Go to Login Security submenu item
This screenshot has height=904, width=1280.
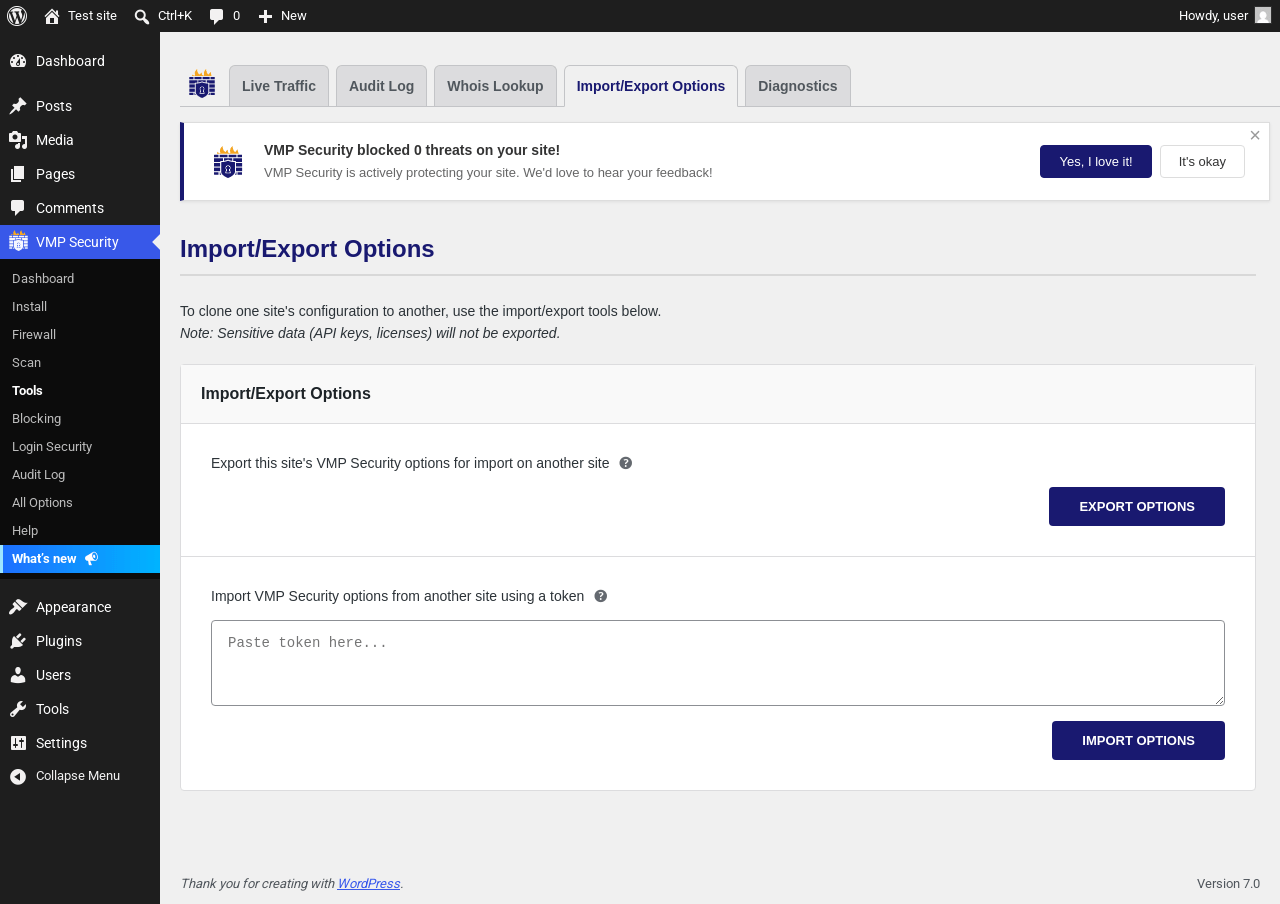pyautogui.click(x=80, y=446)
